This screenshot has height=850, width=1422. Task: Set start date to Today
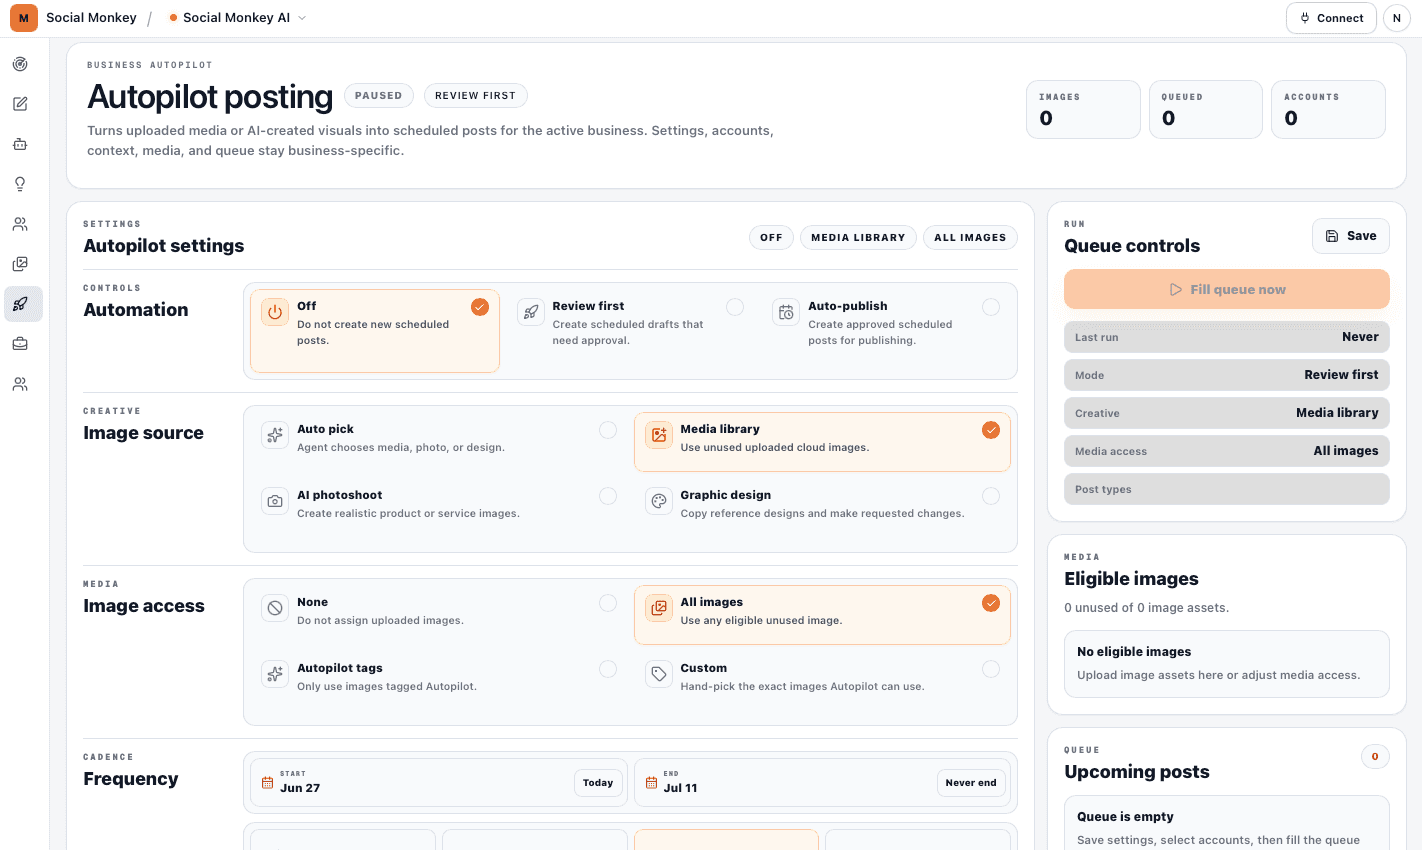(x=598, y=783)
